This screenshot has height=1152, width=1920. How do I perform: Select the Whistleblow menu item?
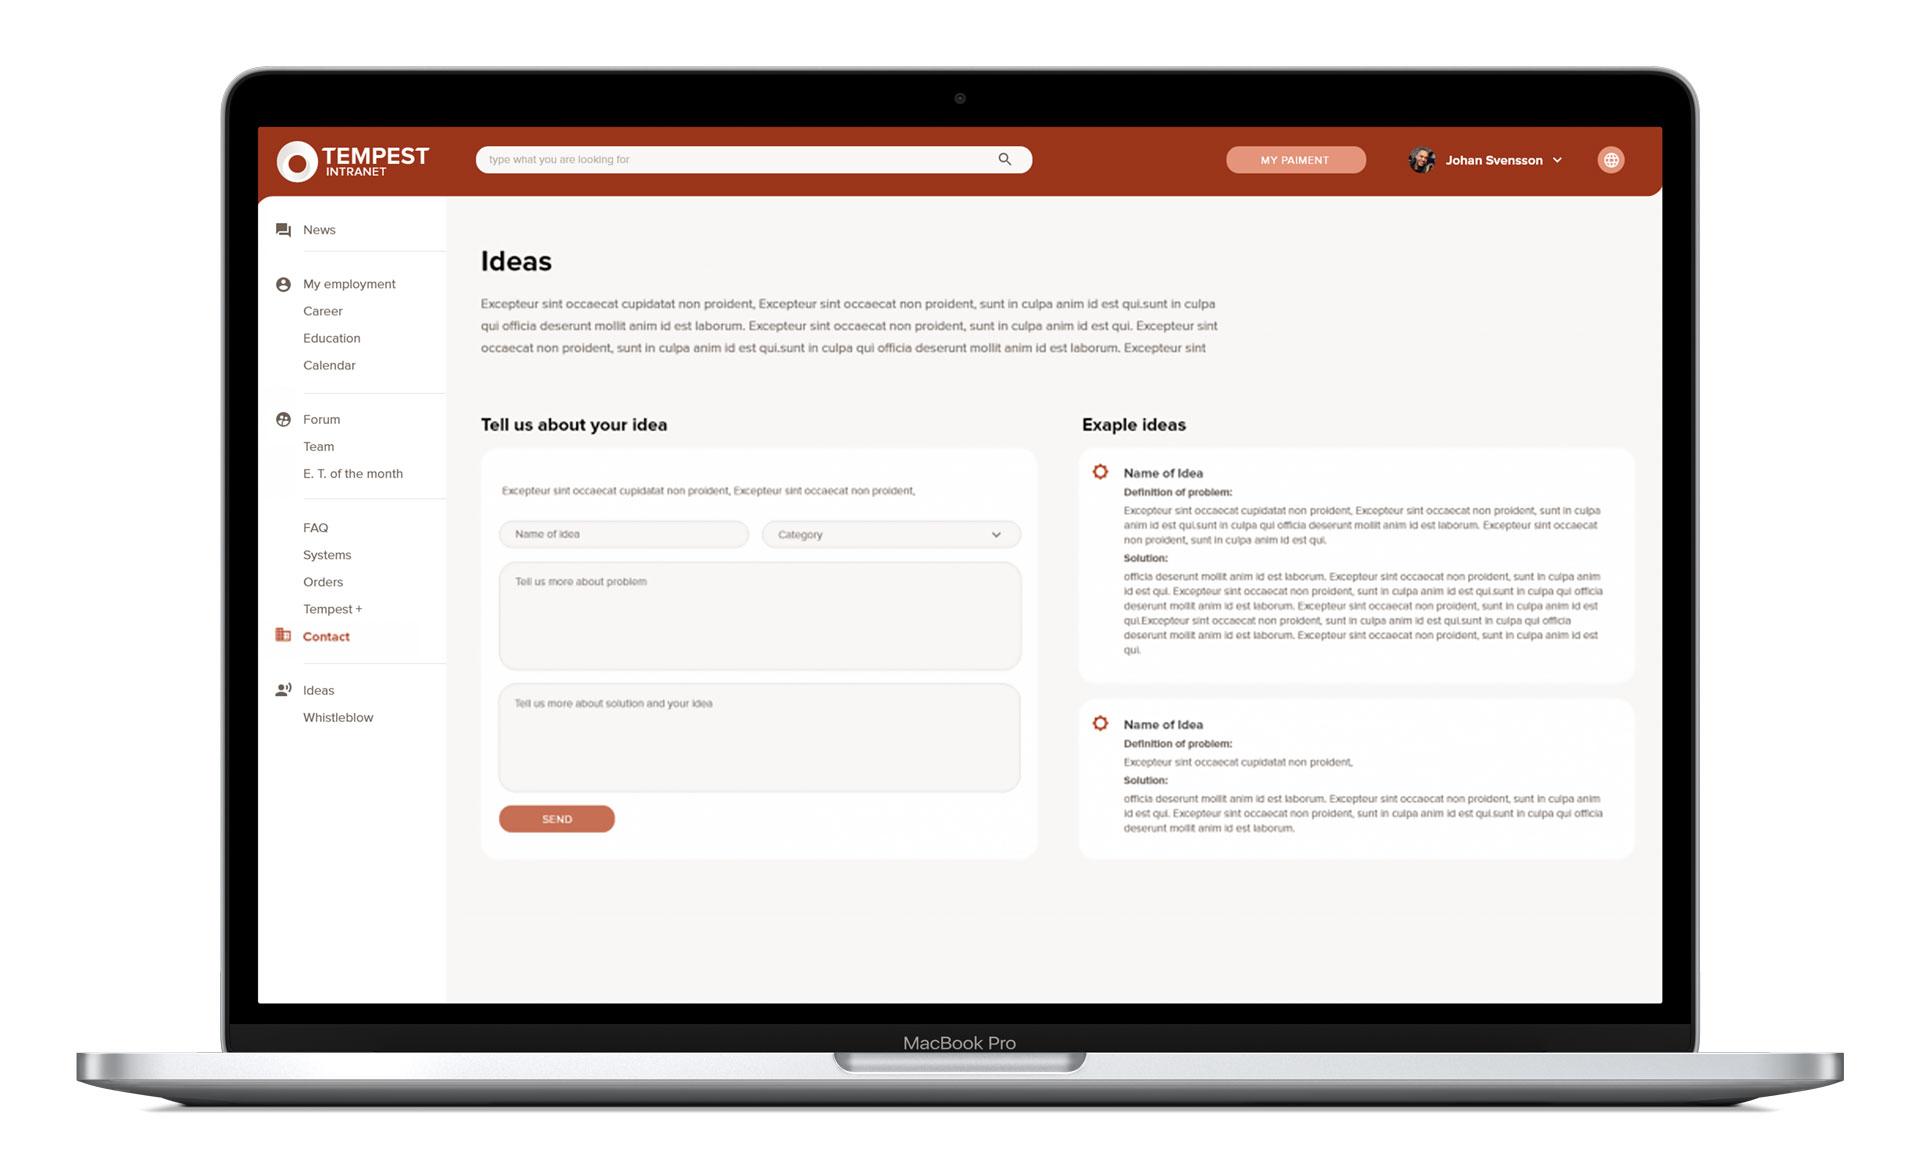click(337, 716)
